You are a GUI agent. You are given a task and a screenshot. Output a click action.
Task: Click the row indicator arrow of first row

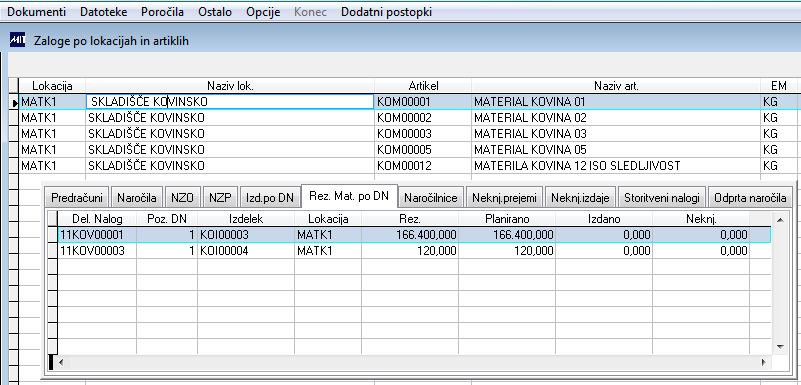coord(14,102)
